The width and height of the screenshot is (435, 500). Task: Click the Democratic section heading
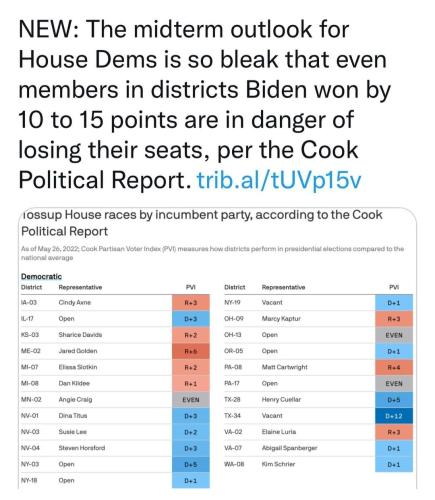41,276
